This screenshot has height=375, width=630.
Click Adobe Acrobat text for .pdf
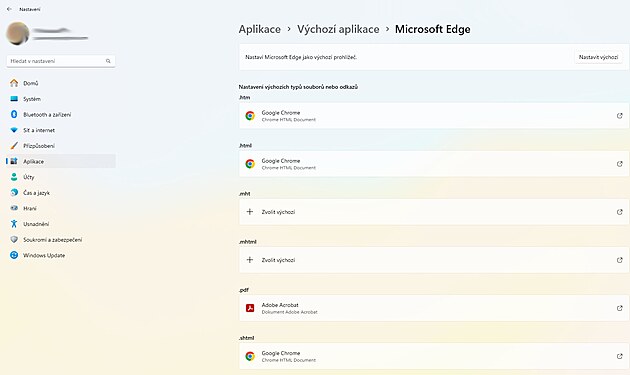tap(280, 305)
